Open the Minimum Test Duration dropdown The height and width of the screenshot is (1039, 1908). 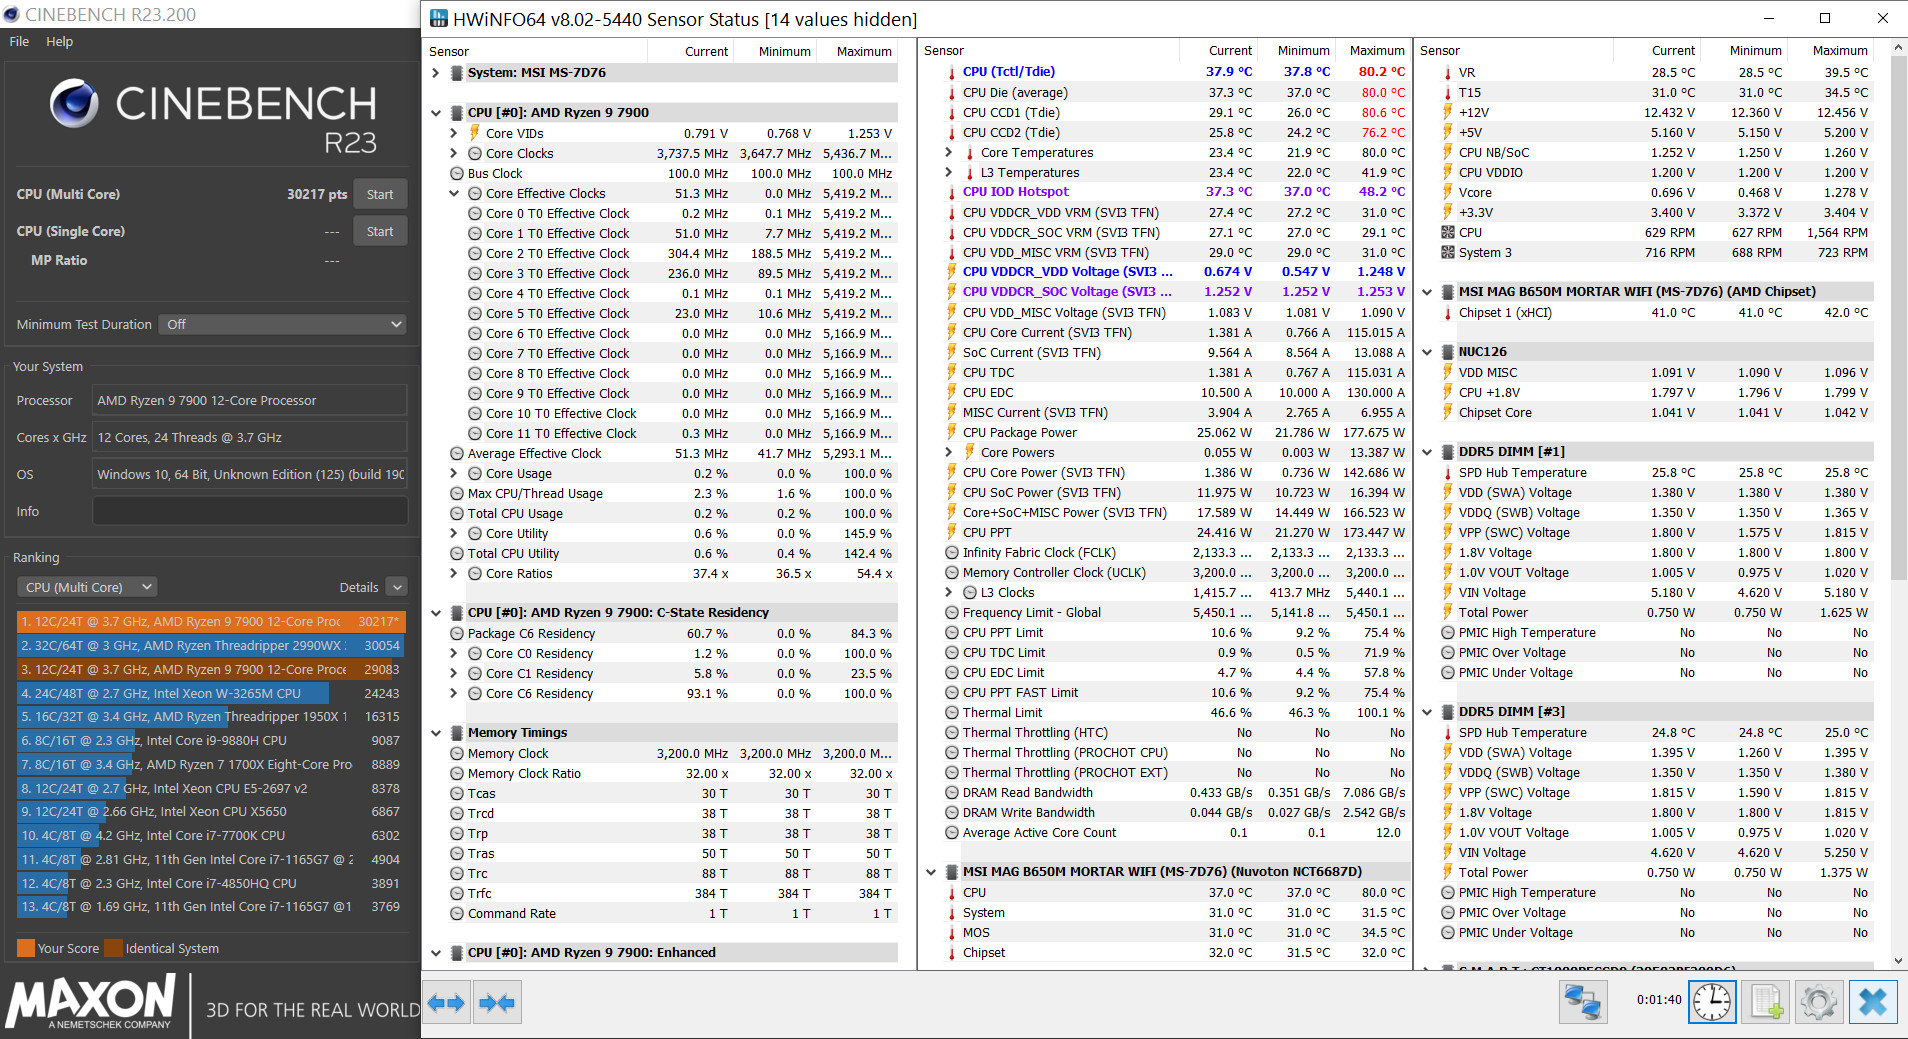point(282,324)
